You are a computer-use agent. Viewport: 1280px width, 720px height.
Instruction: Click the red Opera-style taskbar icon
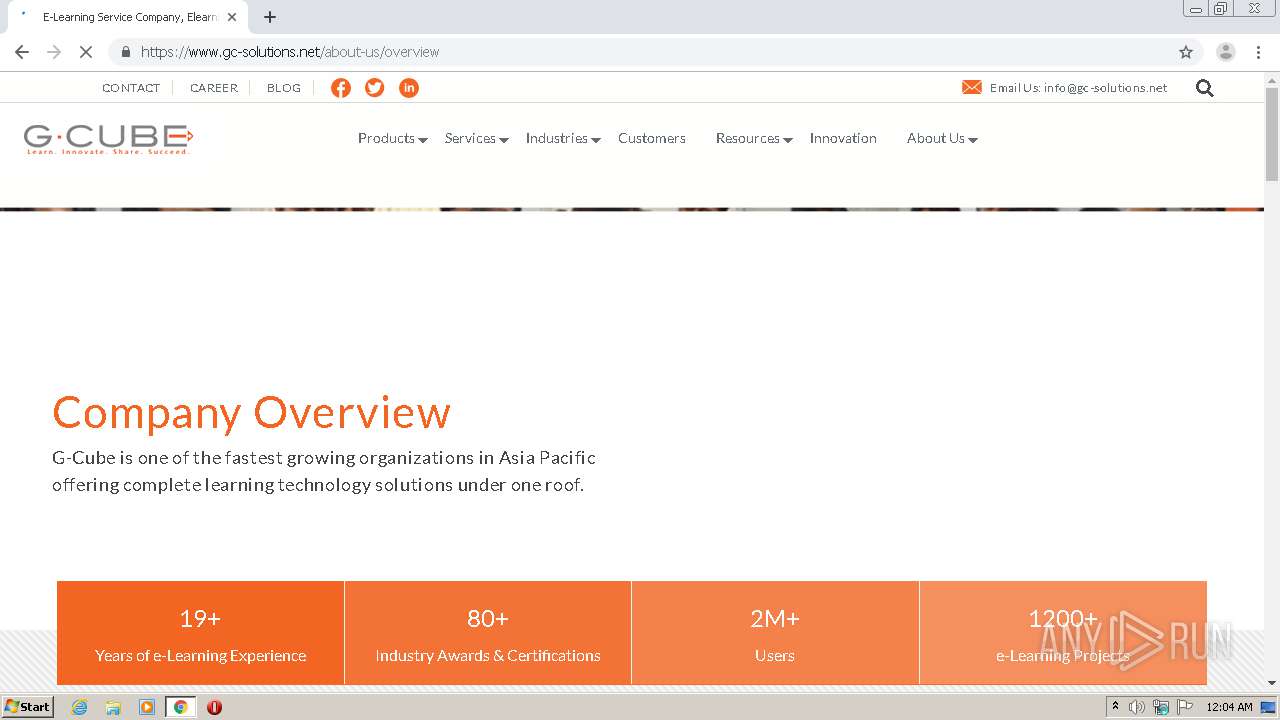tap(214, 707)
